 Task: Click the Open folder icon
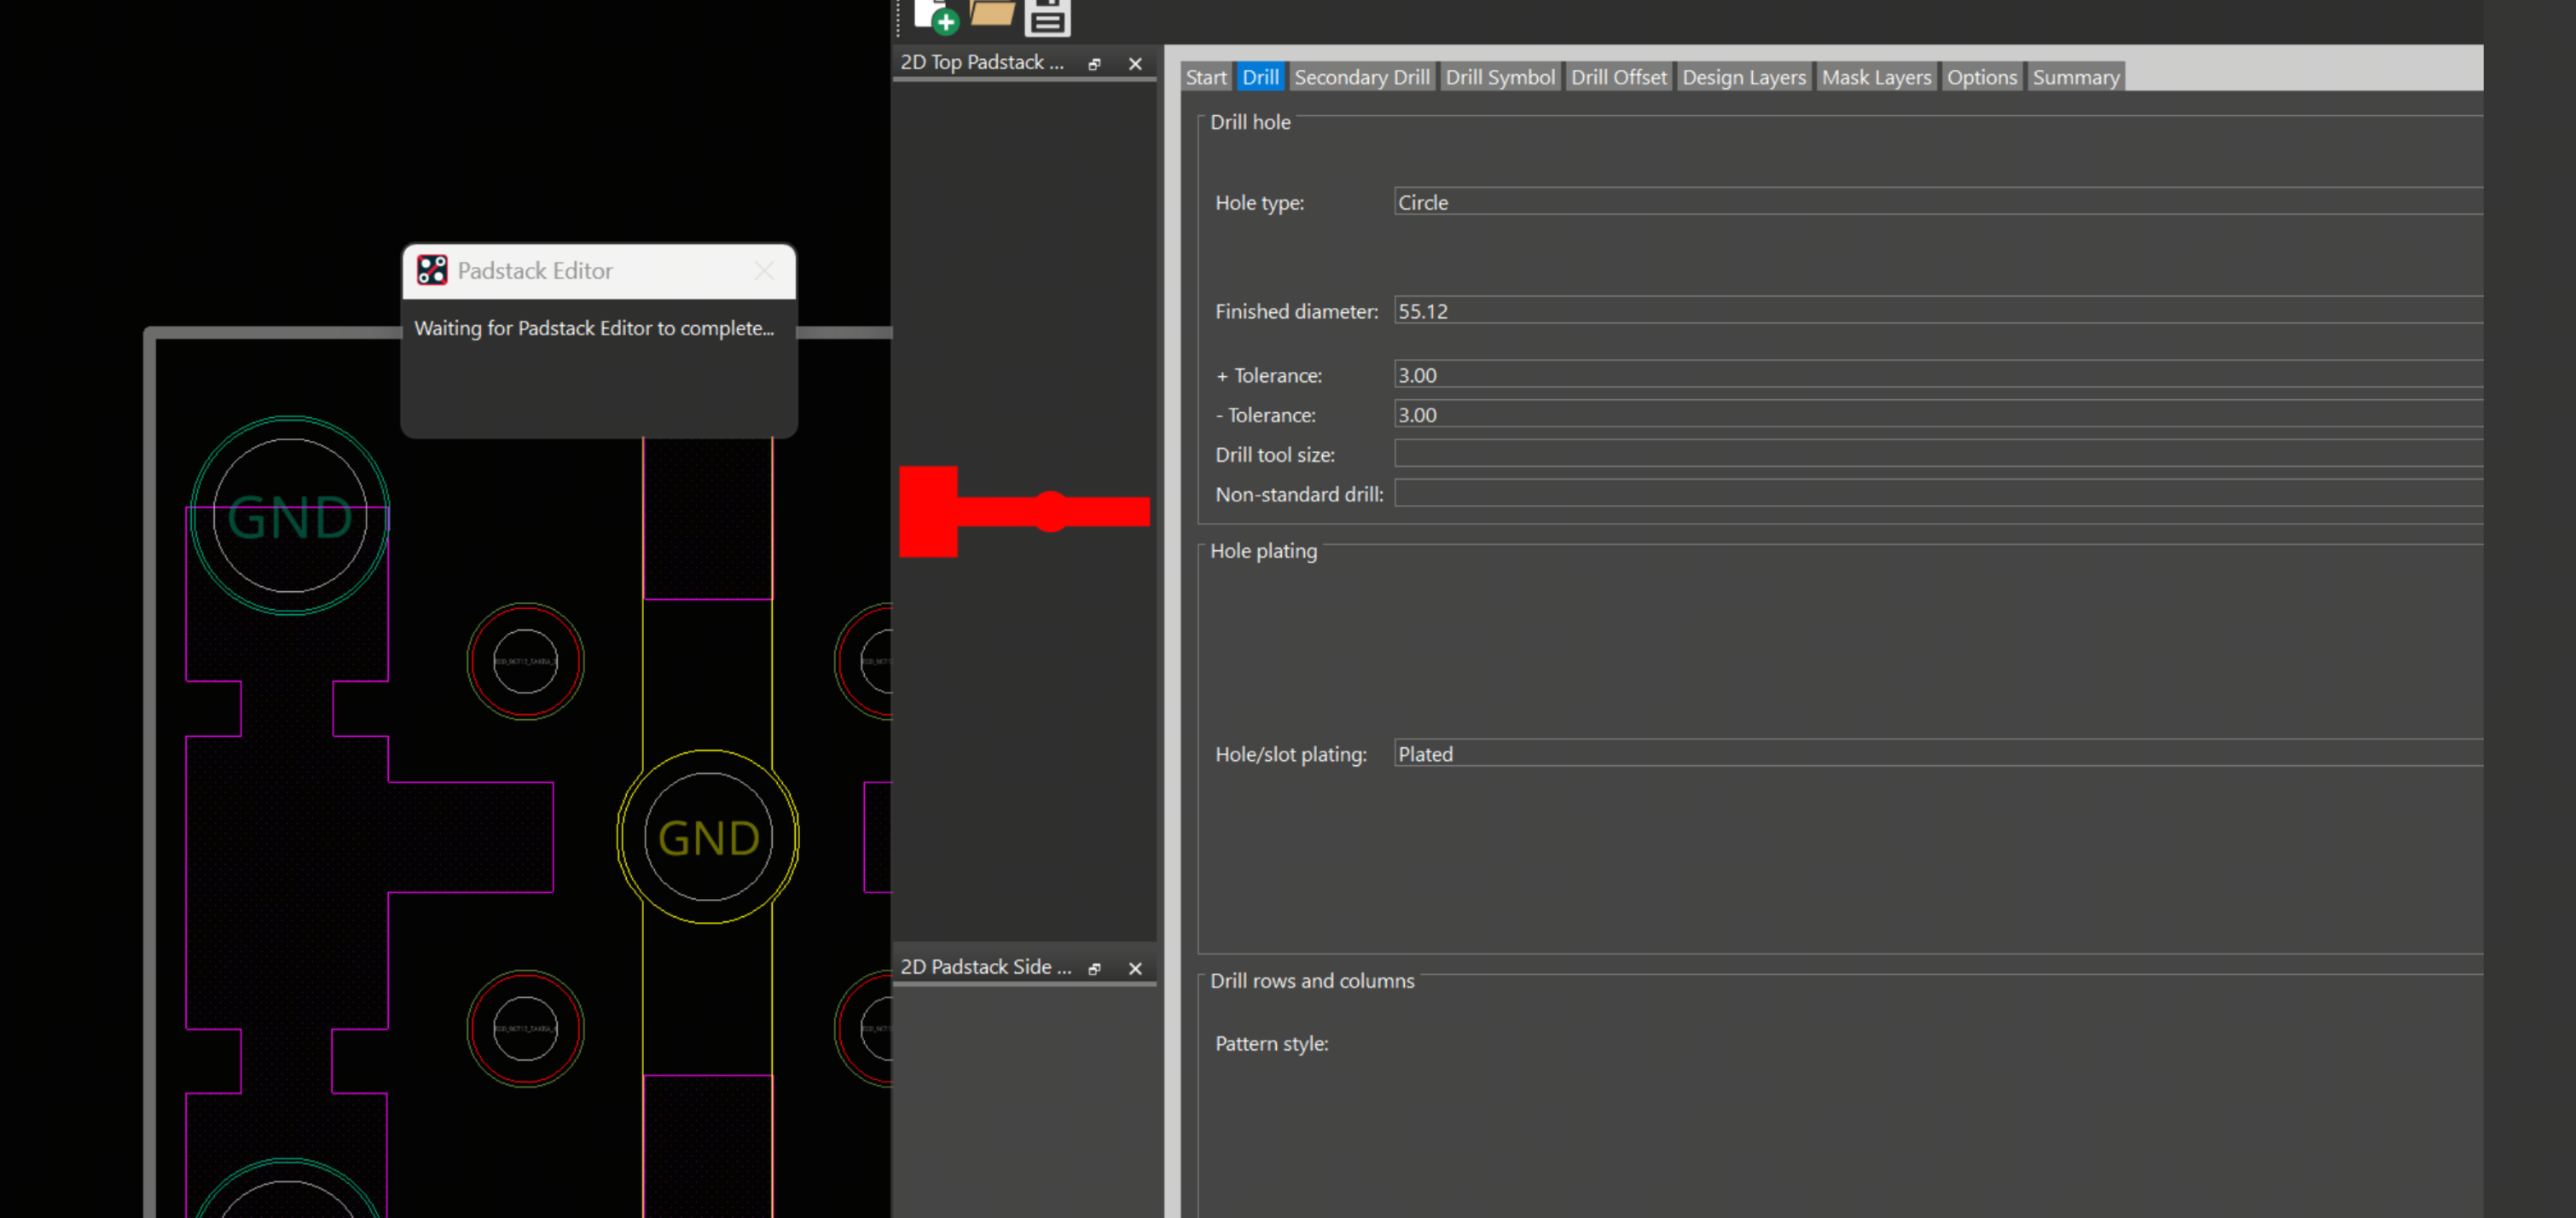coord(992,14)
